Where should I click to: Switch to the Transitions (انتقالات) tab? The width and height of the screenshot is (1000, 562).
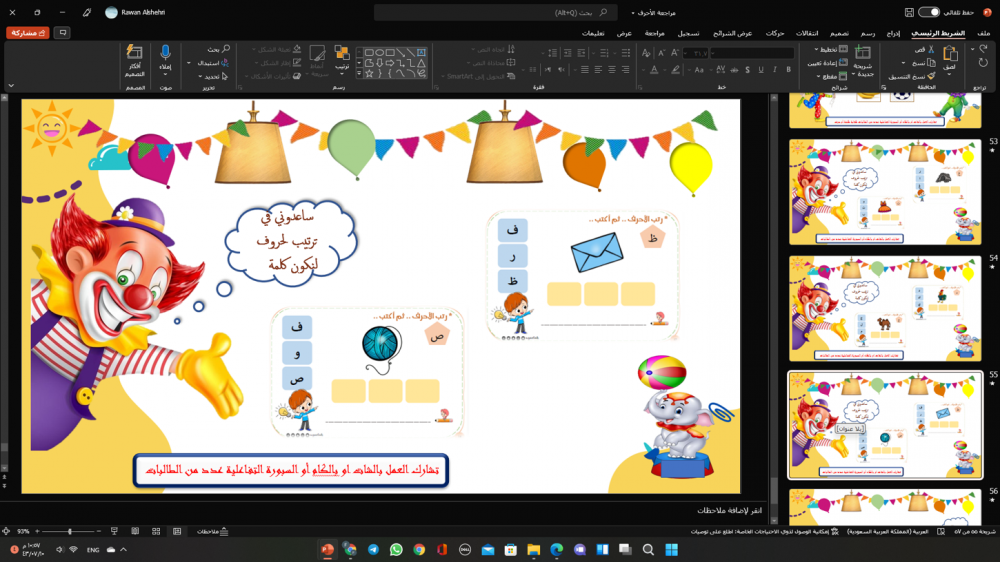point(807,33)
